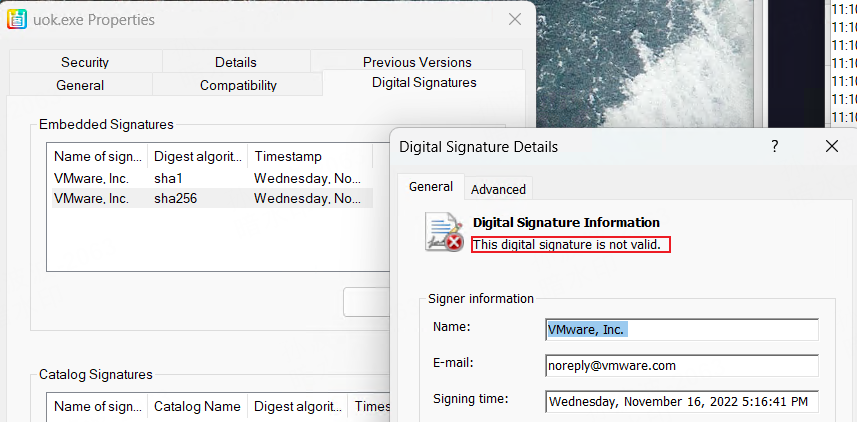The height and width of the screenshot is (422, 857).
Task: Close the Digital Signature Details dialog
Action: coord(831,147)
